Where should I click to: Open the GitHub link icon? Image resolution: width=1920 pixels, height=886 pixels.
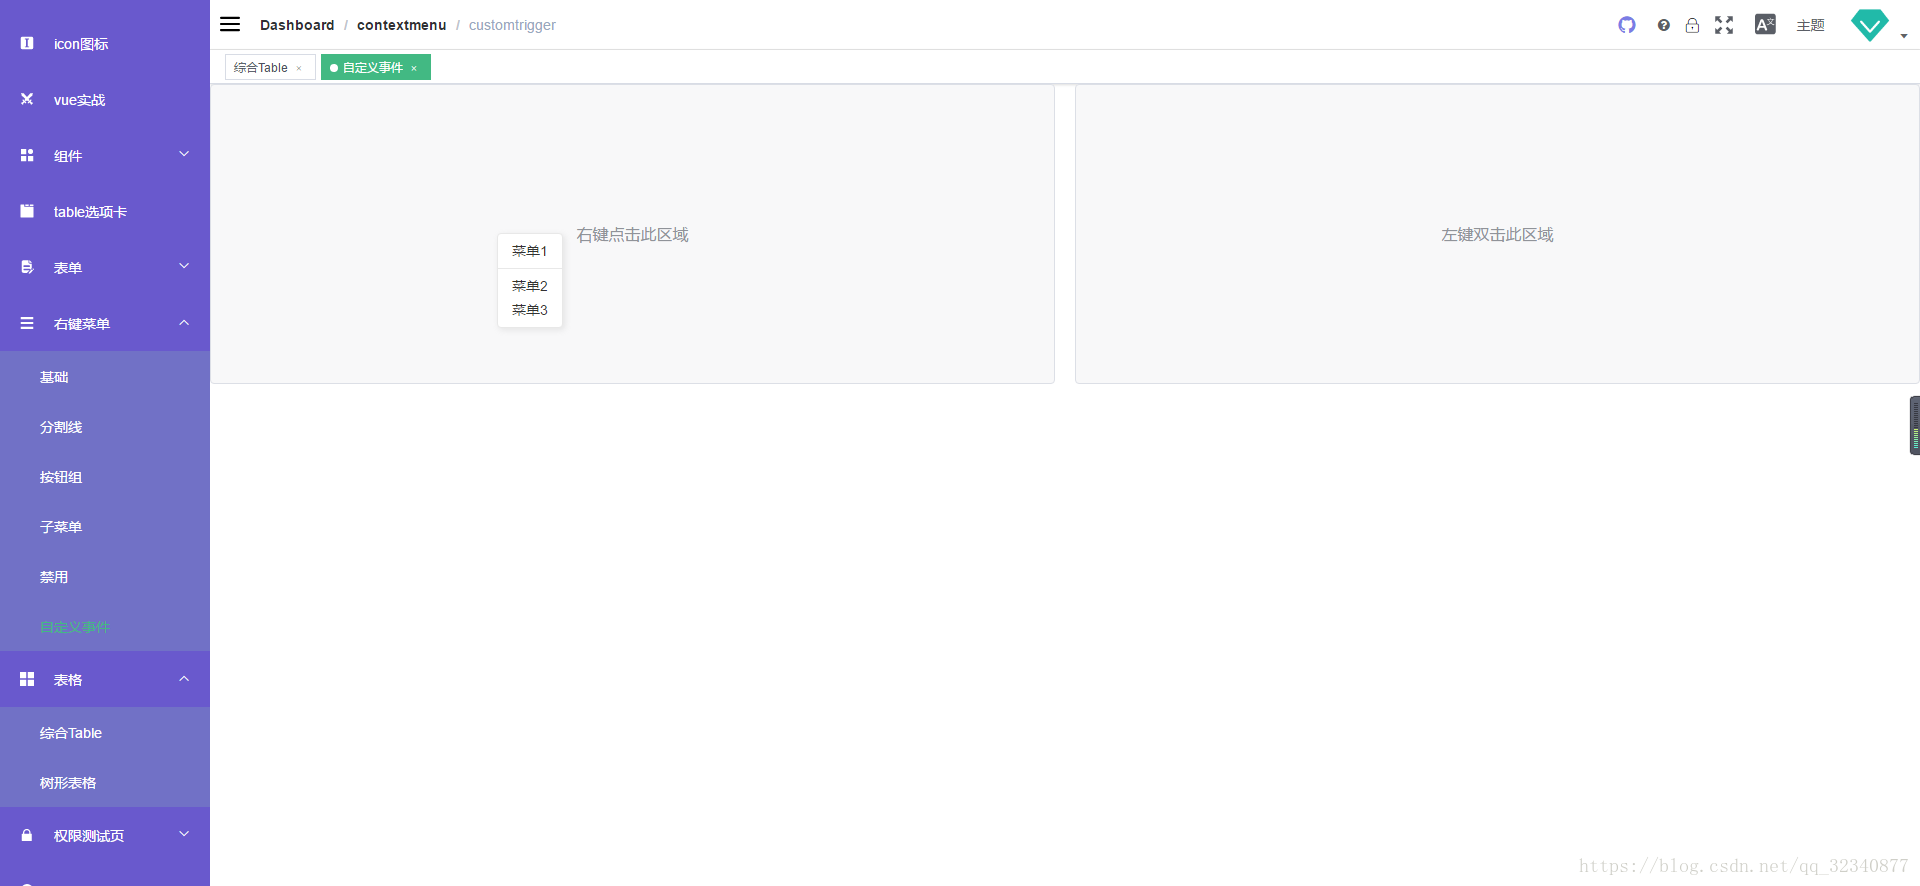tap(1627, 25)
